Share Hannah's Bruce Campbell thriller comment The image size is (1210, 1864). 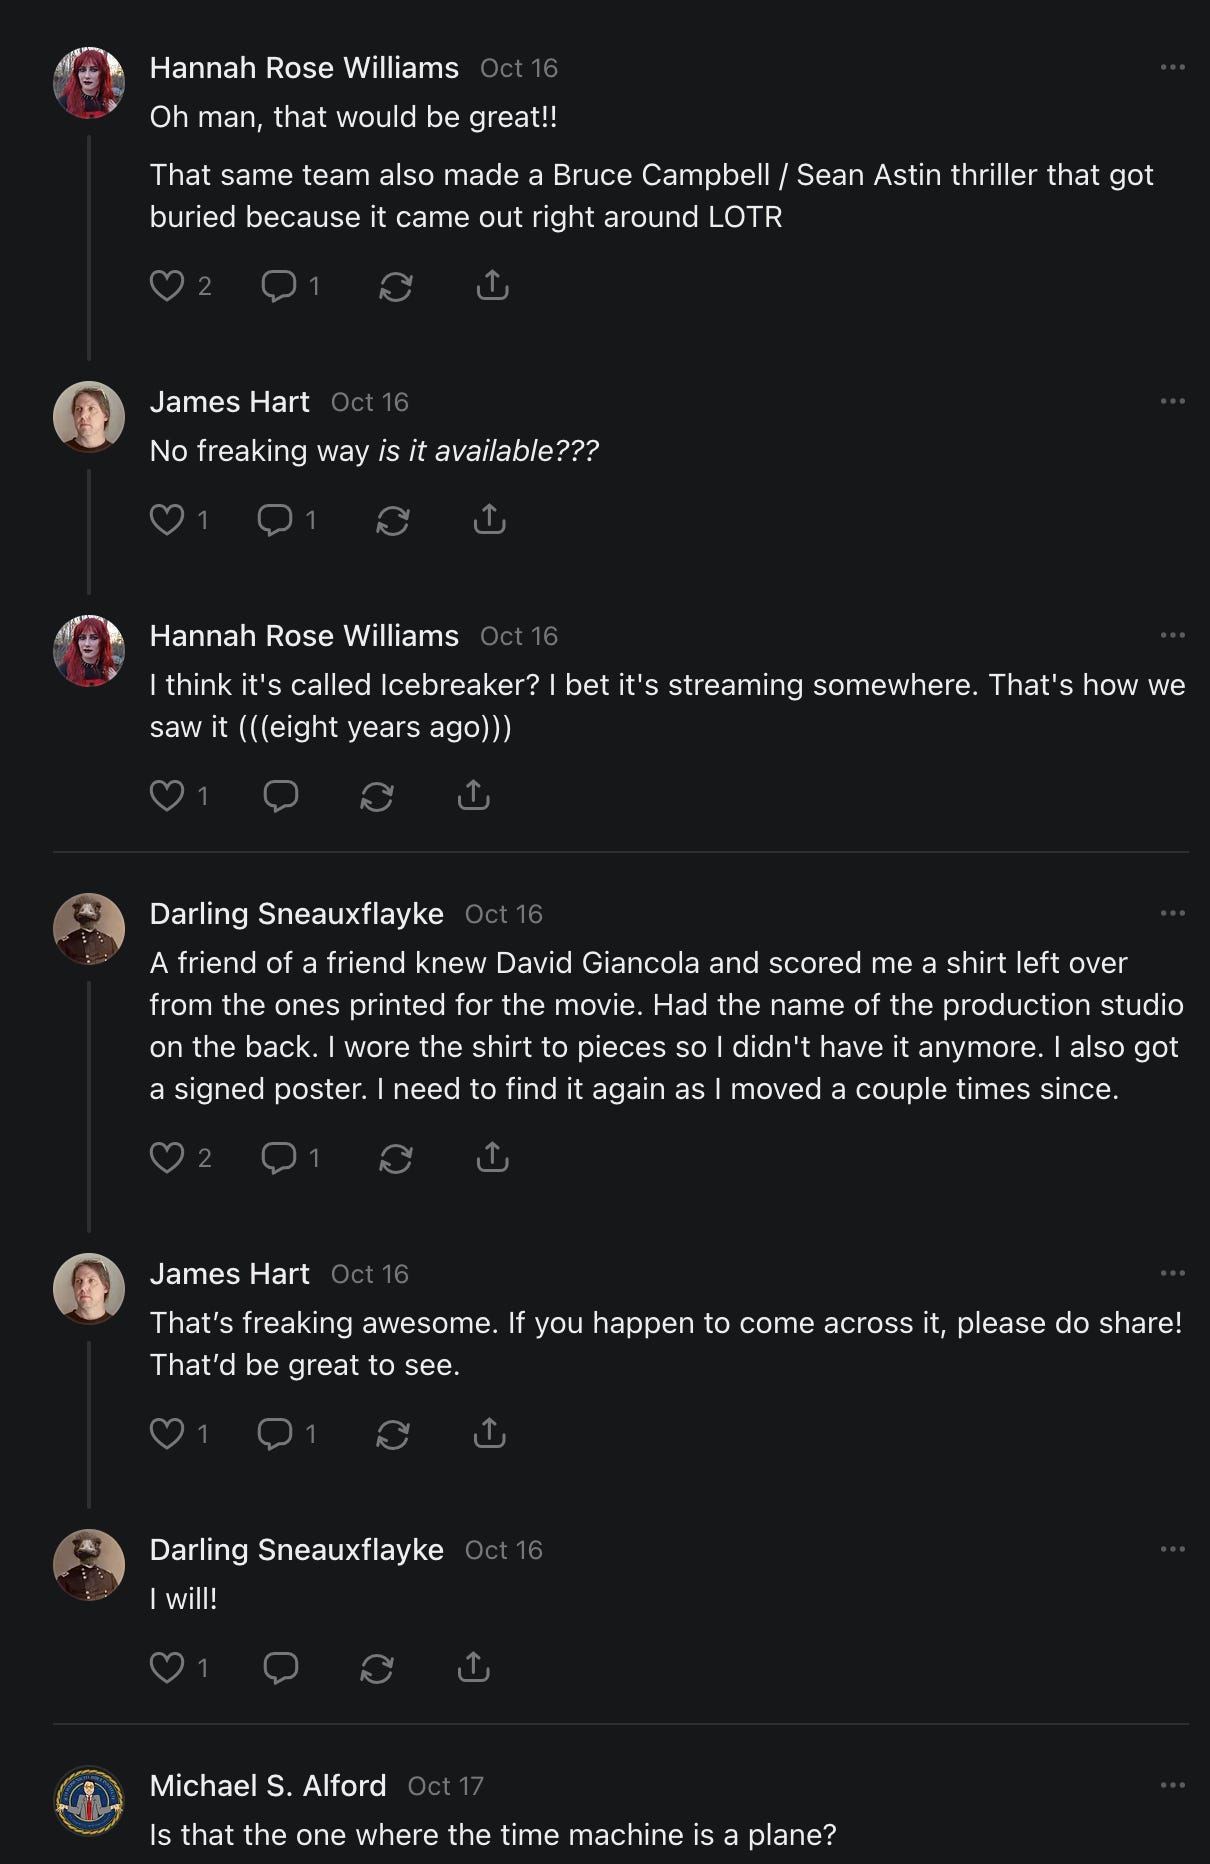coord(492,287)
